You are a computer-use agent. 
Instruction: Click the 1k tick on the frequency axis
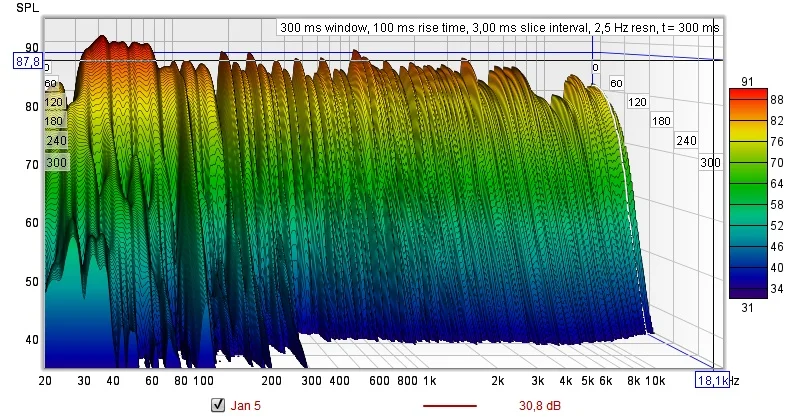[x=430, y=381]
